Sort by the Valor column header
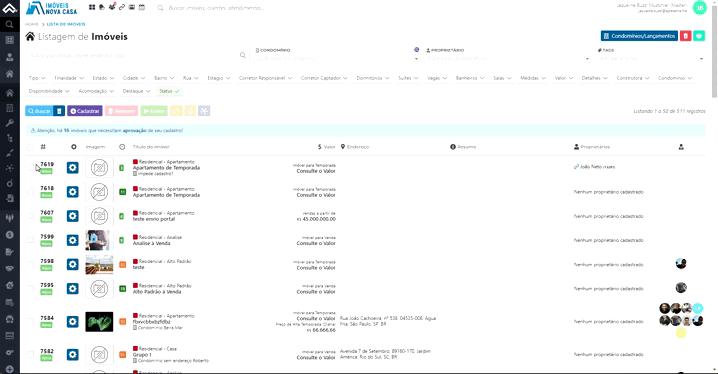 point(326,147)
